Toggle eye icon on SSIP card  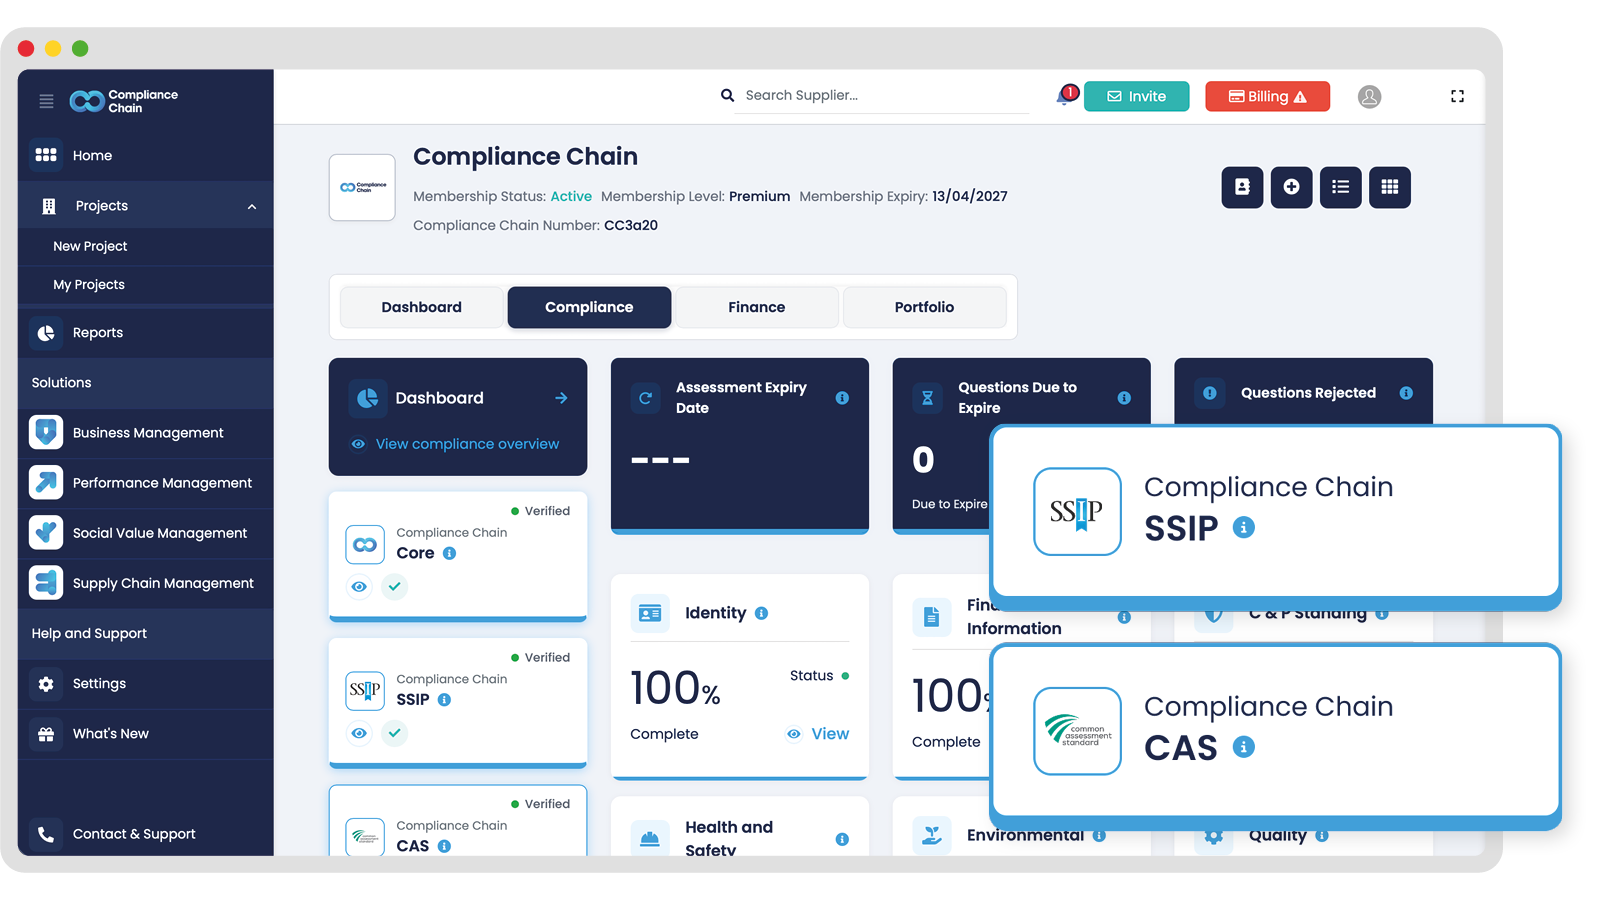(x=359, y=733)
